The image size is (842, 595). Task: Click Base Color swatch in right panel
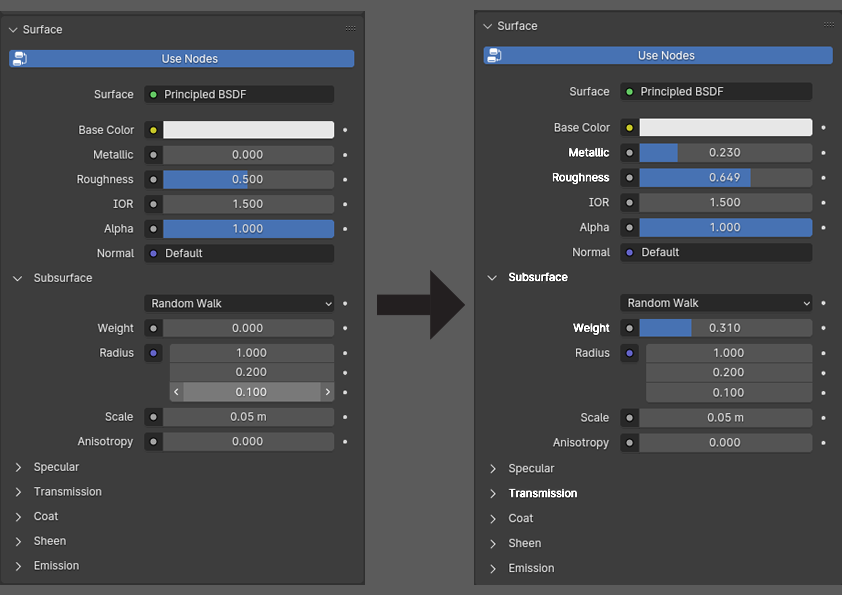[725, 128]
